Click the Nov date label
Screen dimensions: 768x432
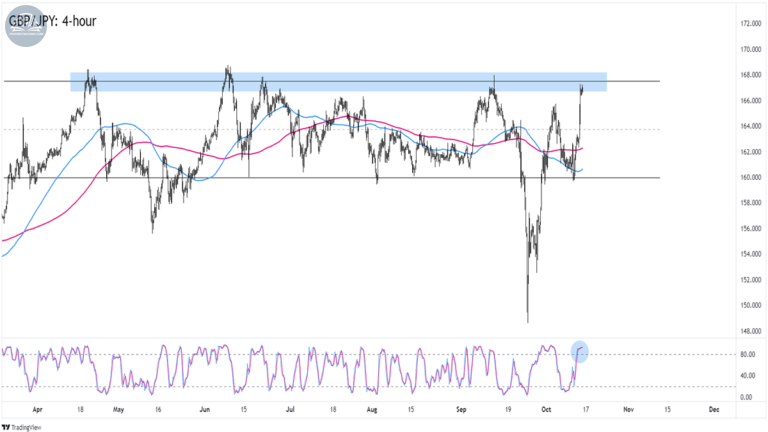click(628, 409)
